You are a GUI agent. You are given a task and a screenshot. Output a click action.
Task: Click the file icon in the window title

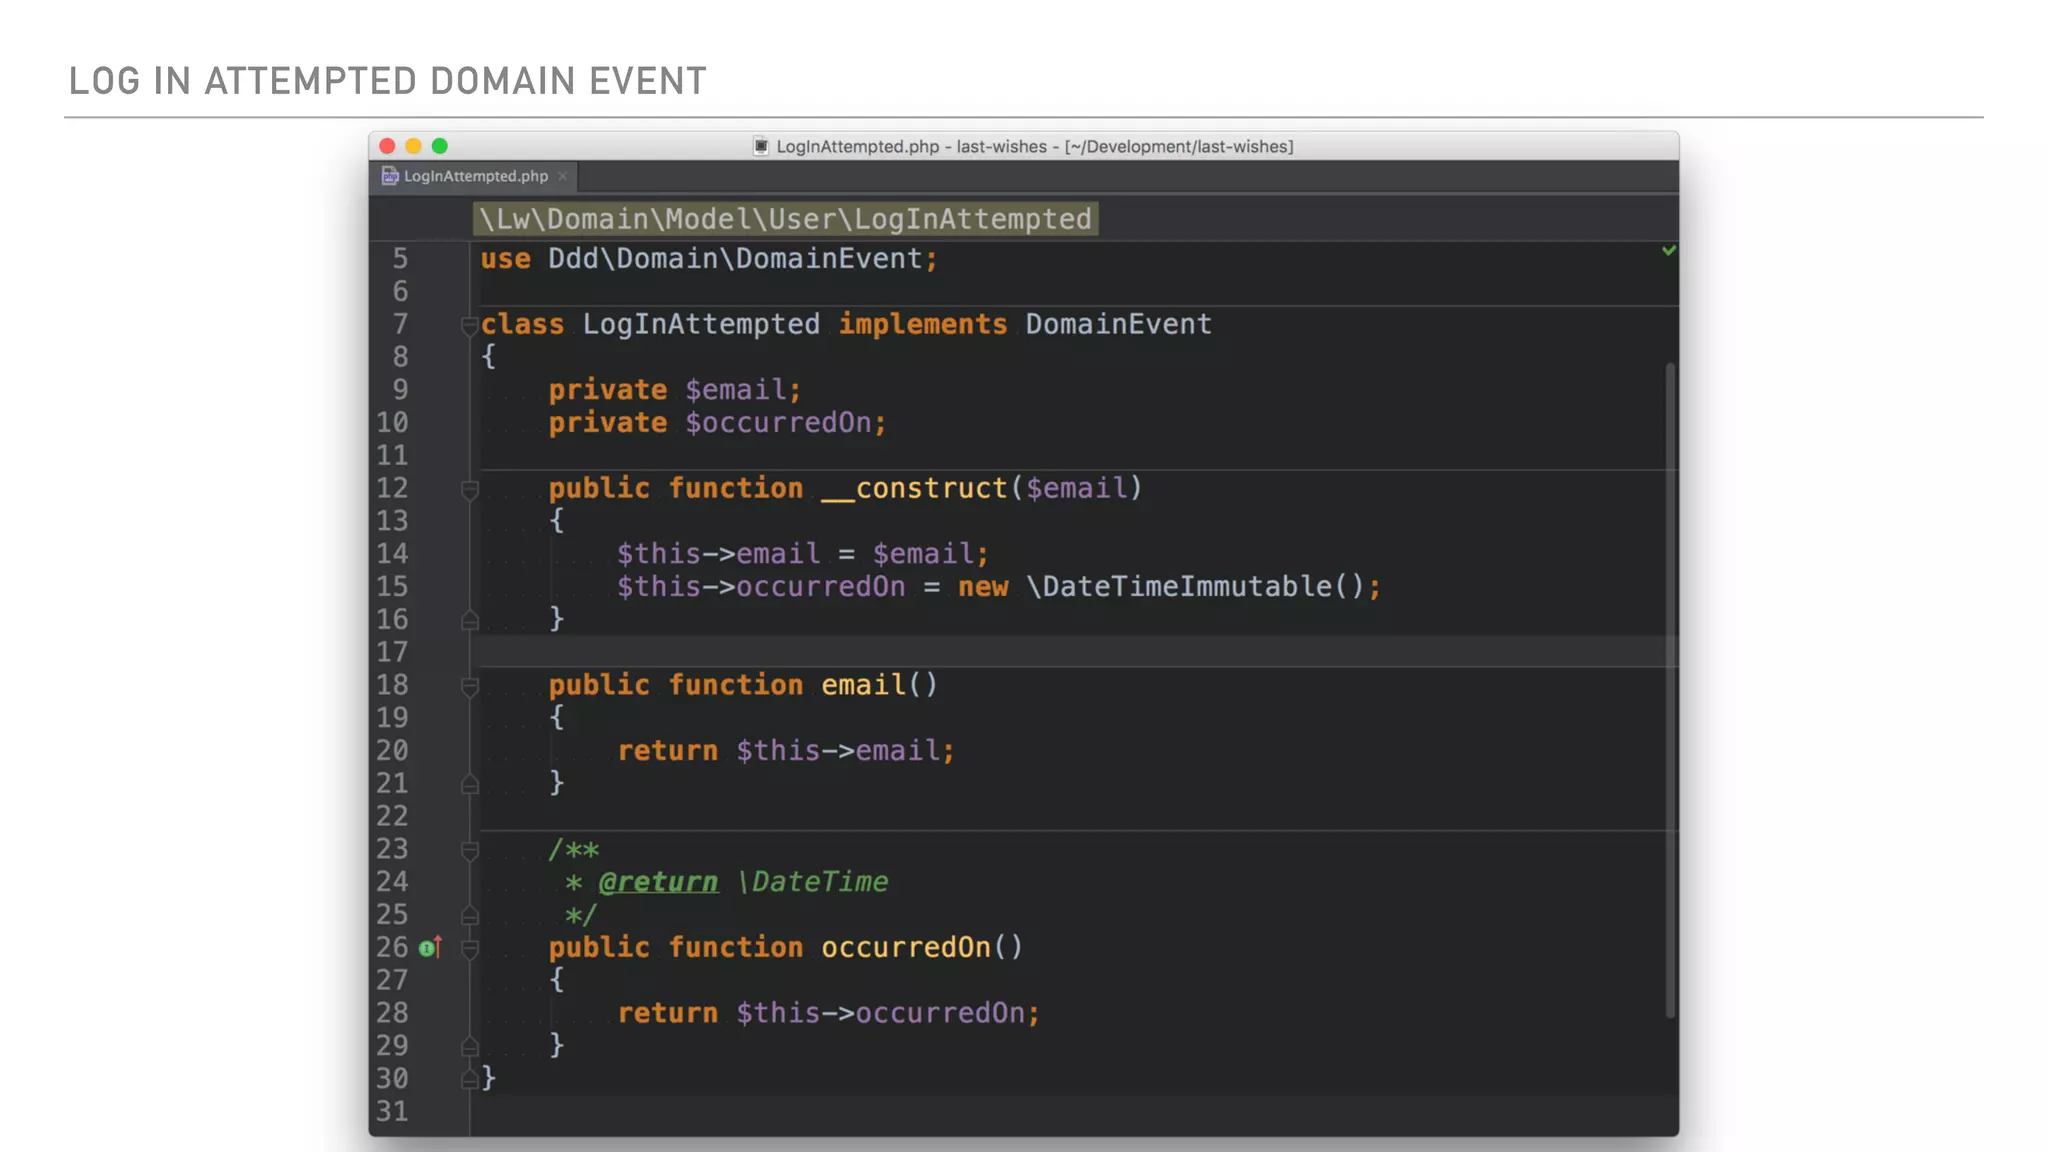click(x=761, y=146)
